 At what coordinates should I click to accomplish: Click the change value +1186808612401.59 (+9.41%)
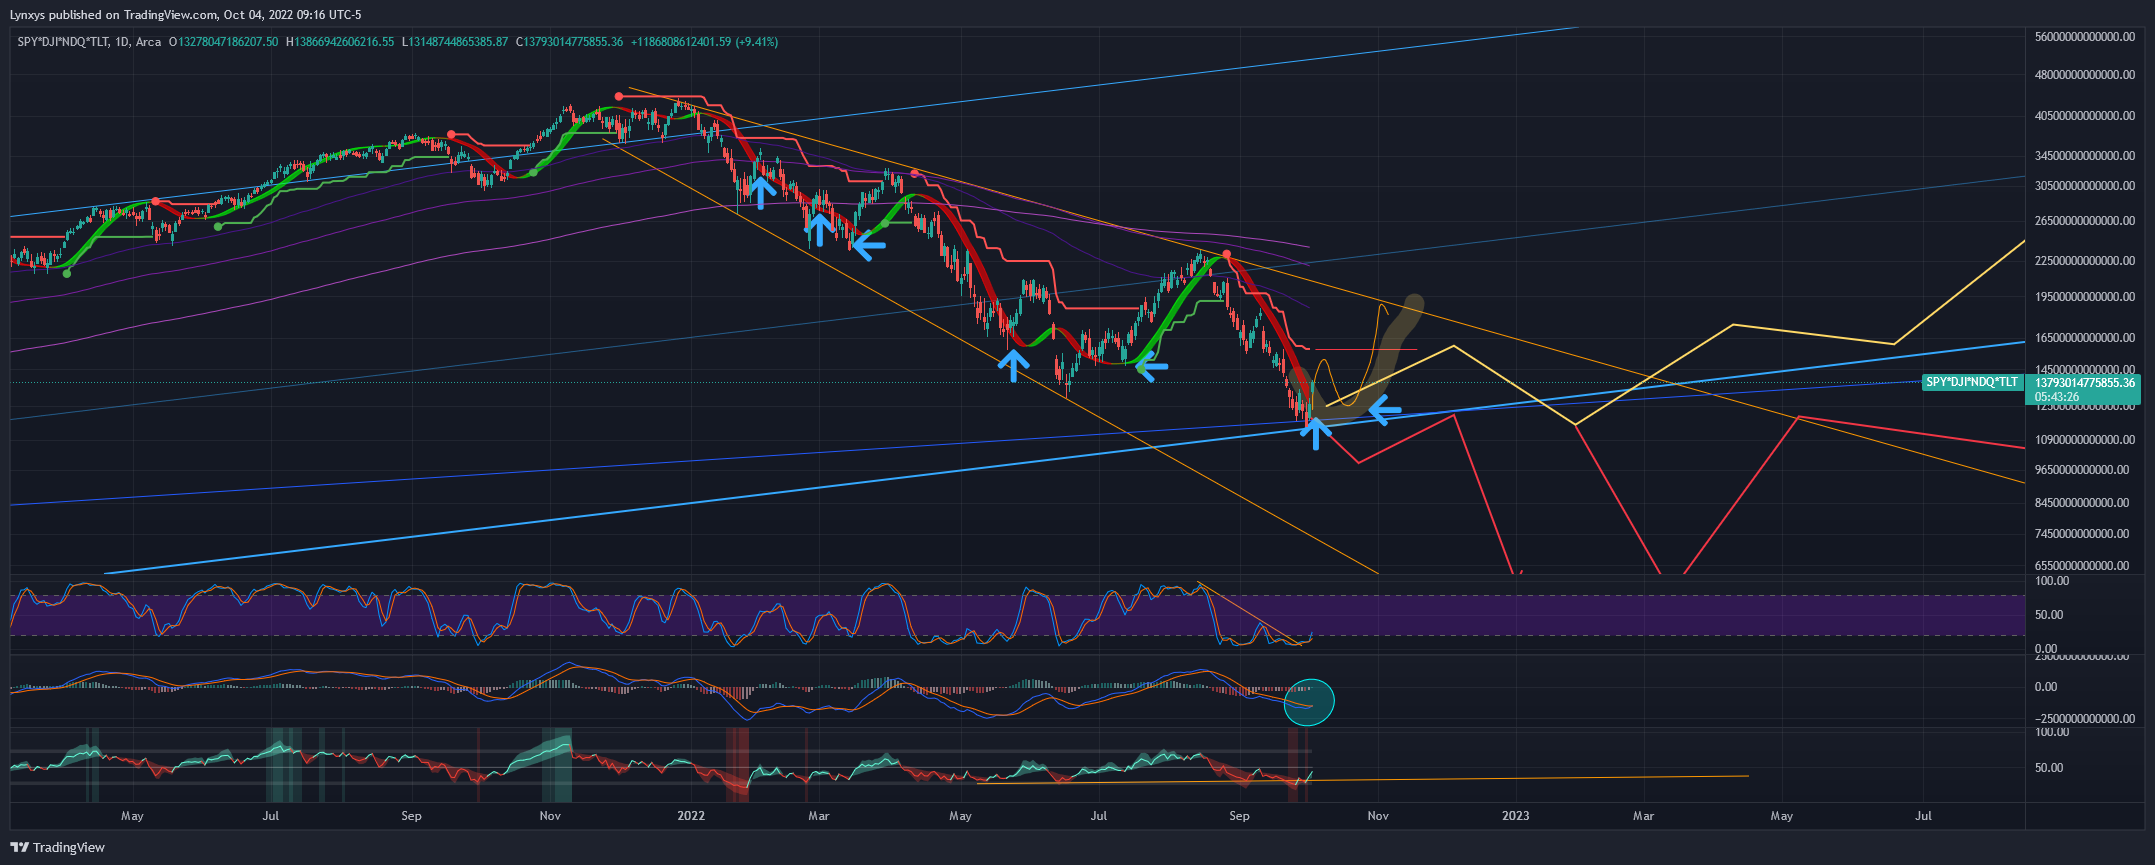(704, 42)
